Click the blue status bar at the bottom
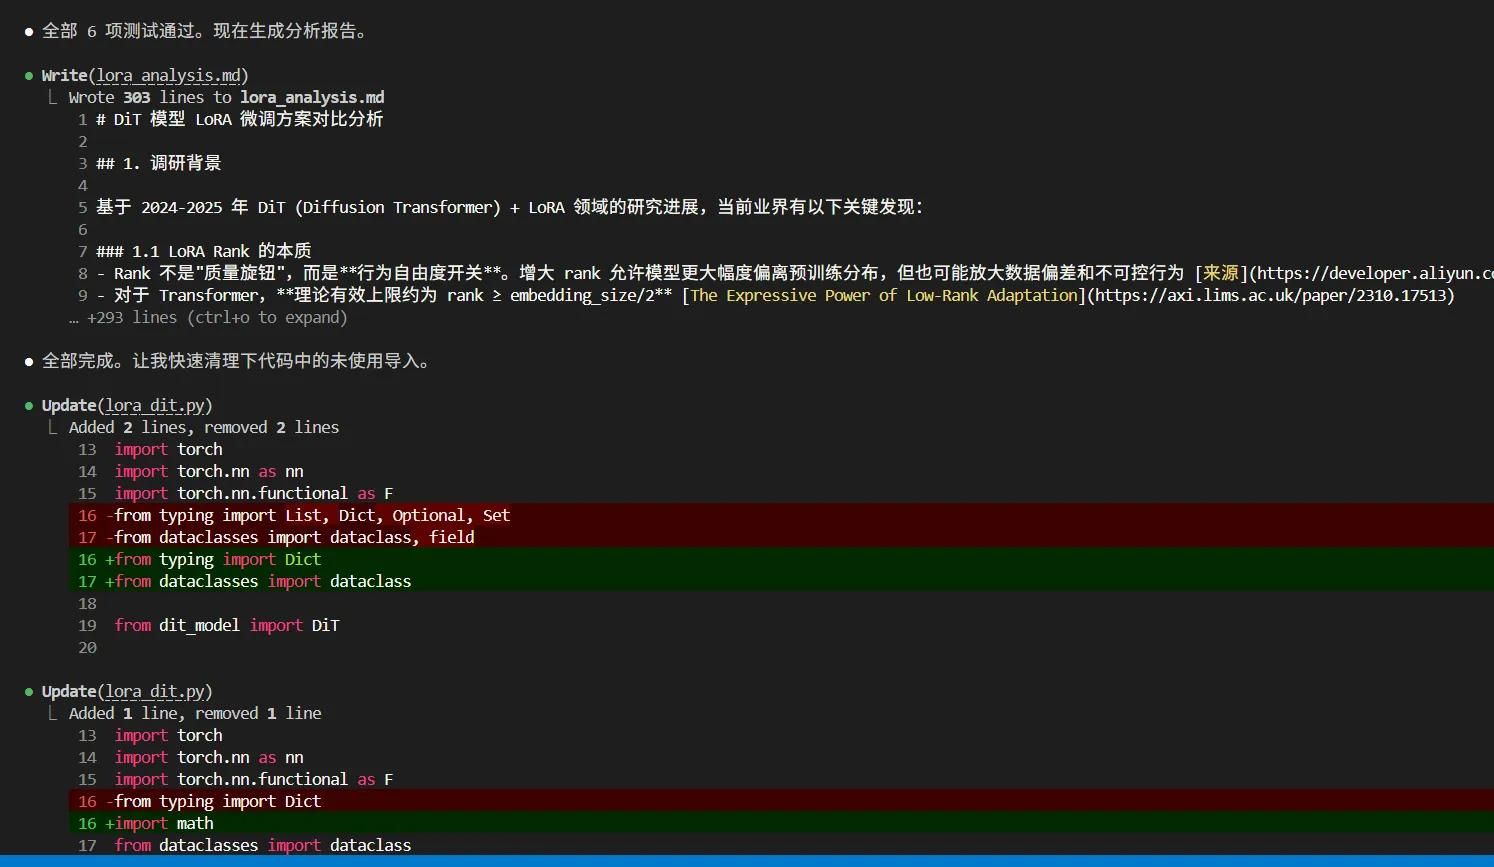Image resolution: width=1494 pixels, height=867 pixels. [747, 860]
